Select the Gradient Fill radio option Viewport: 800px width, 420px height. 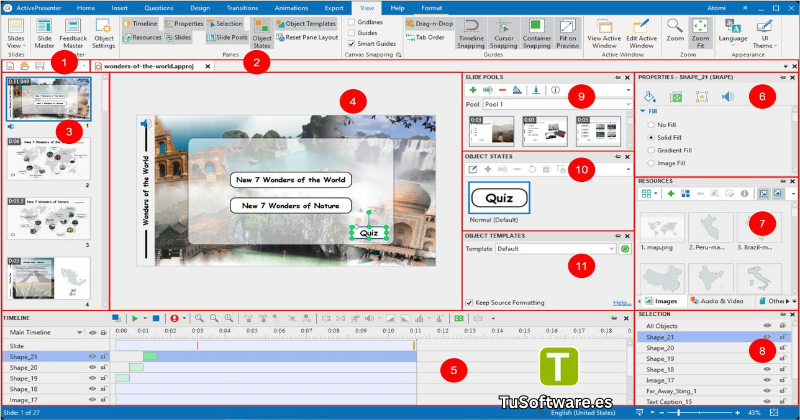tap(651, 150)
